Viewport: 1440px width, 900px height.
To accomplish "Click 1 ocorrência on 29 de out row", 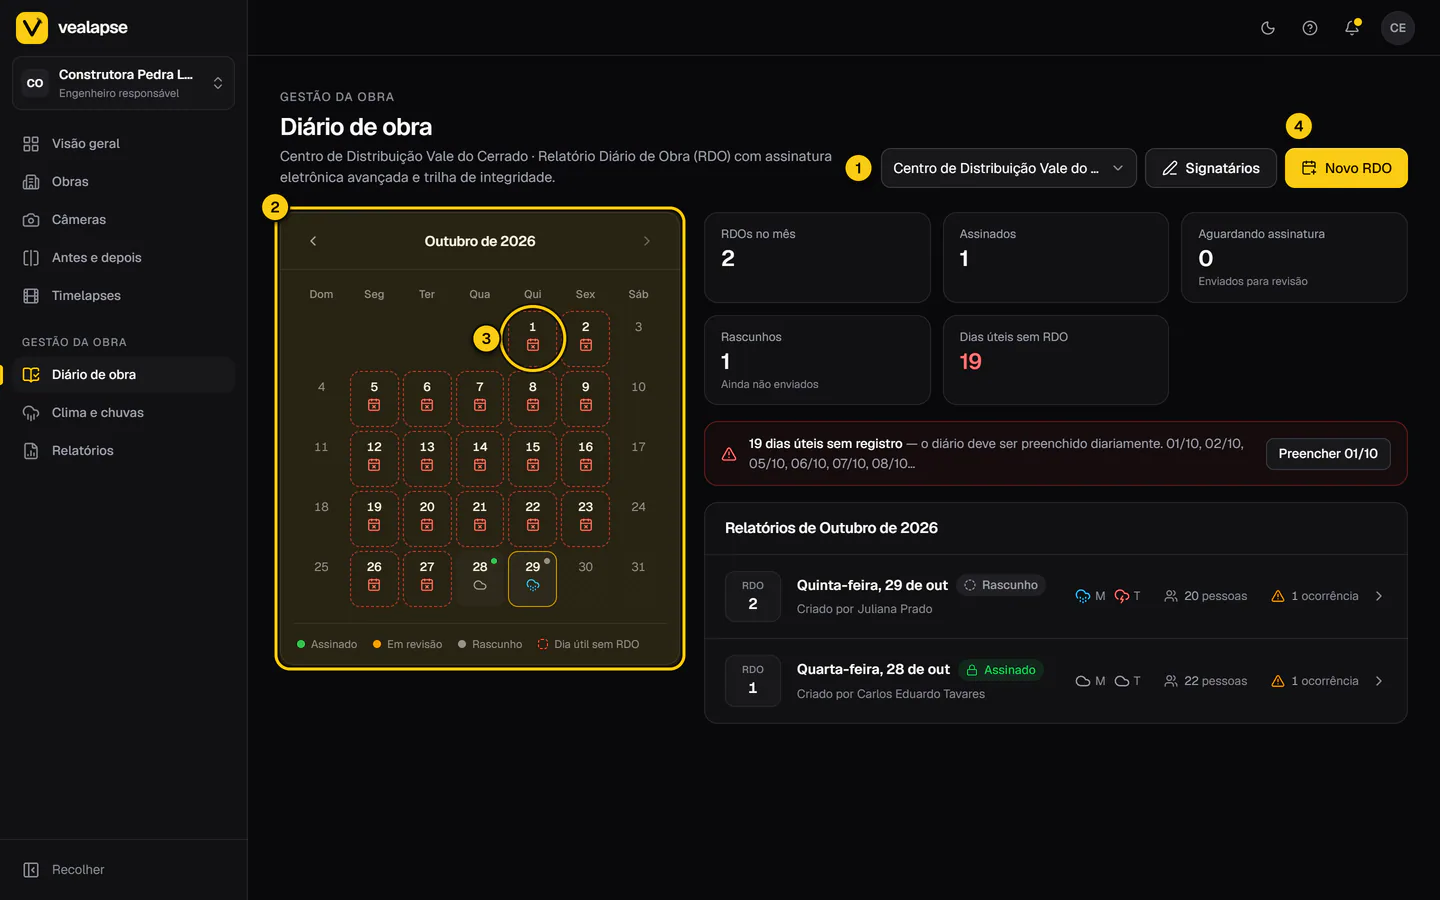I will pos(1315,596).
